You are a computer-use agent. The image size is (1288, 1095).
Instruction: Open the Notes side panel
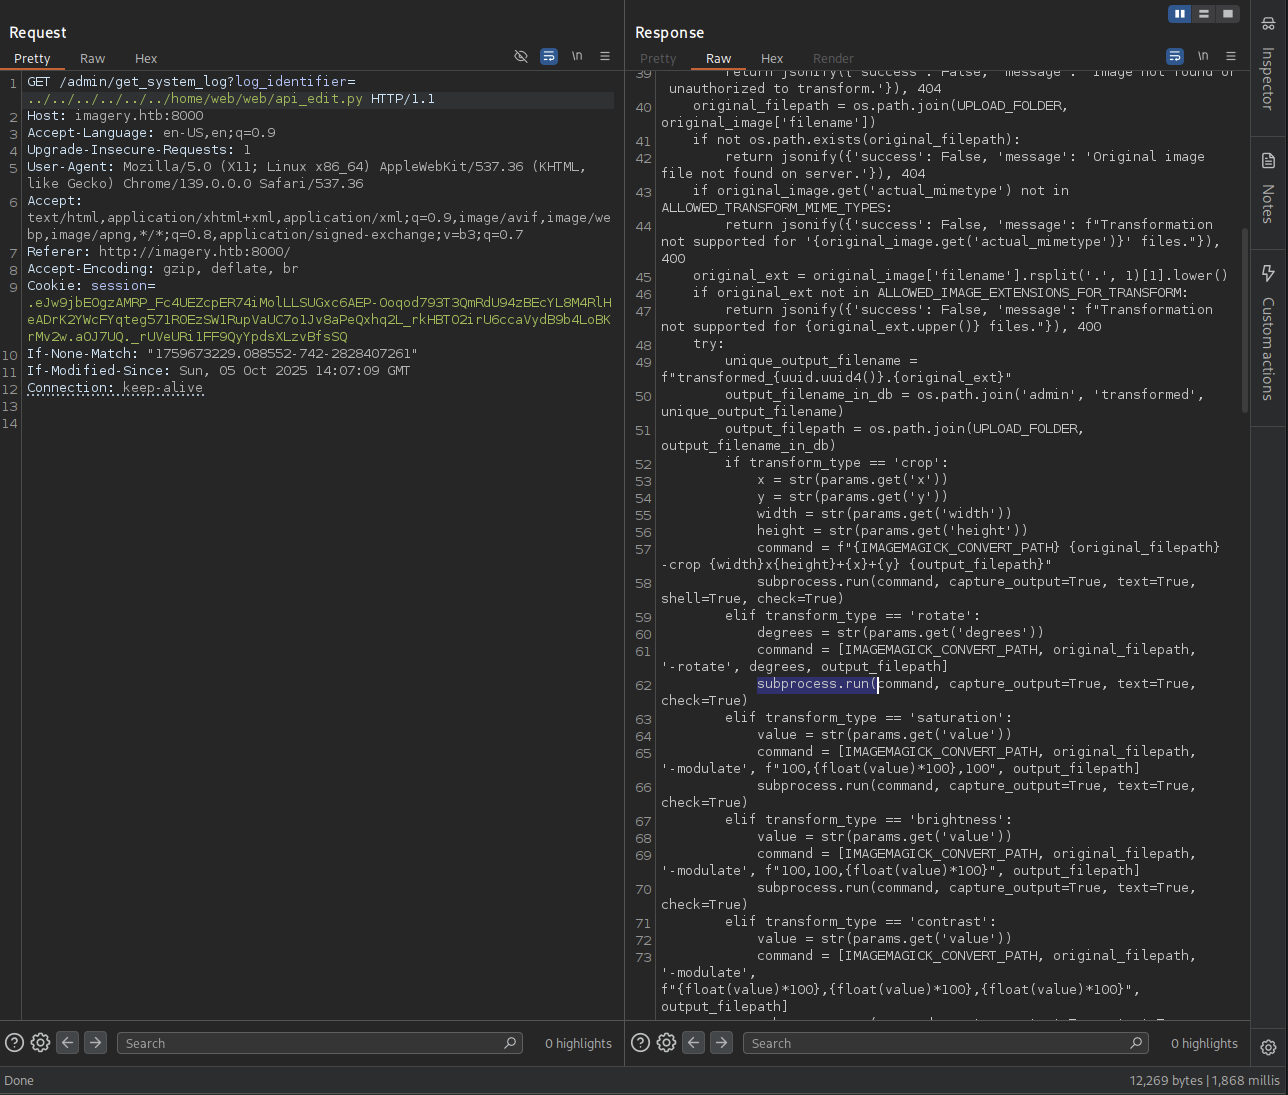click(x=1268, y=188)
